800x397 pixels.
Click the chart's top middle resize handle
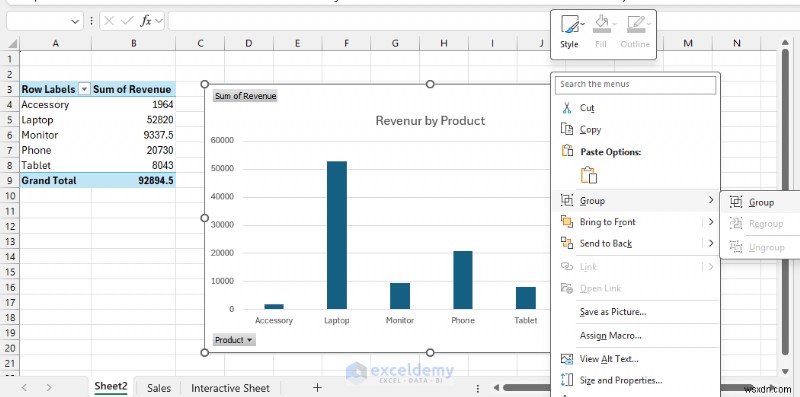point(430,84)
